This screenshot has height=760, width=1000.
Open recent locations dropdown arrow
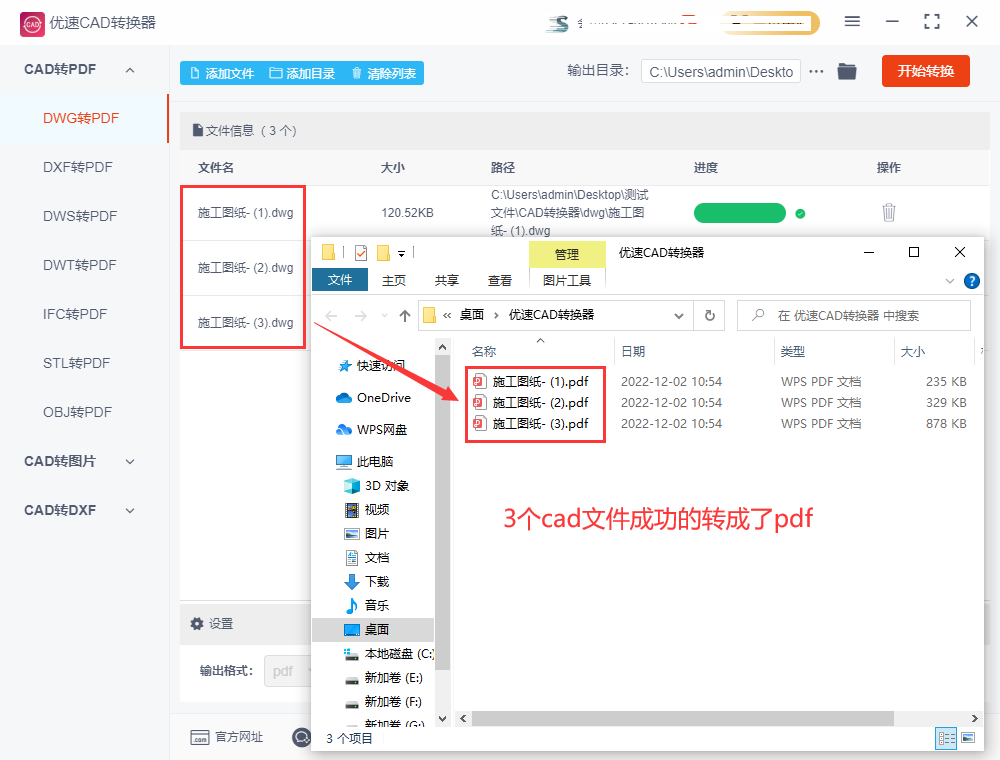click(384, 316)
